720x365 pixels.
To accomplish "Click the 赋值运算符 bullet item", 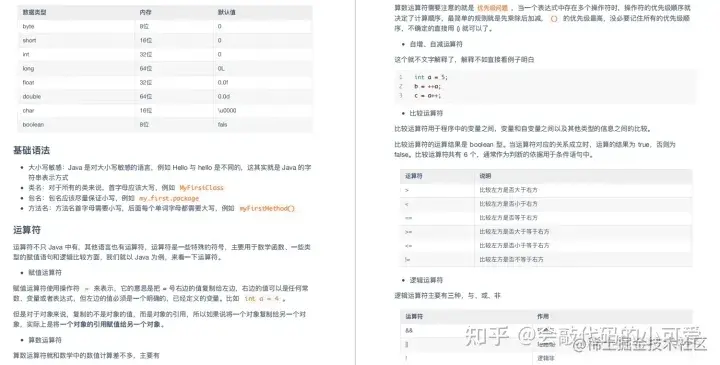I will tap(45, 273).
